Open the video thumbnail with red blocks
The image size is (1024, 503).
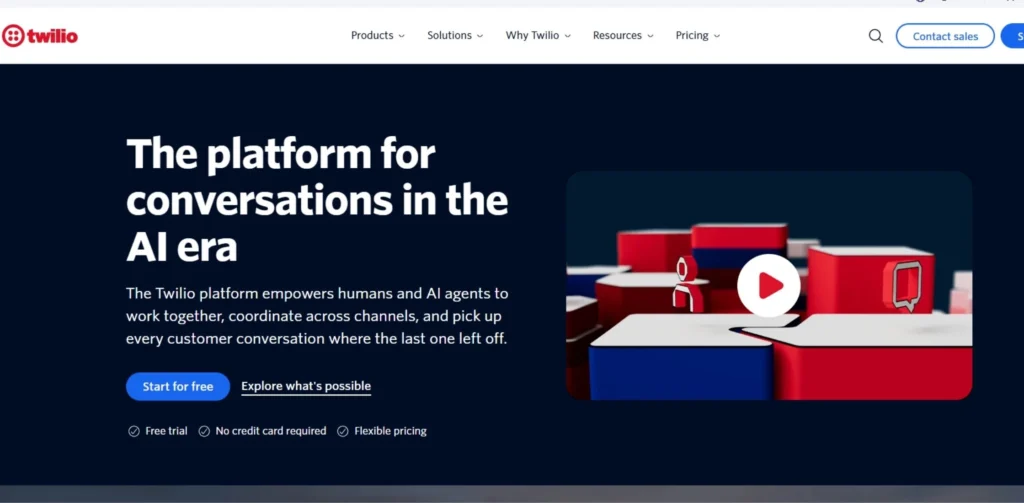769,285
